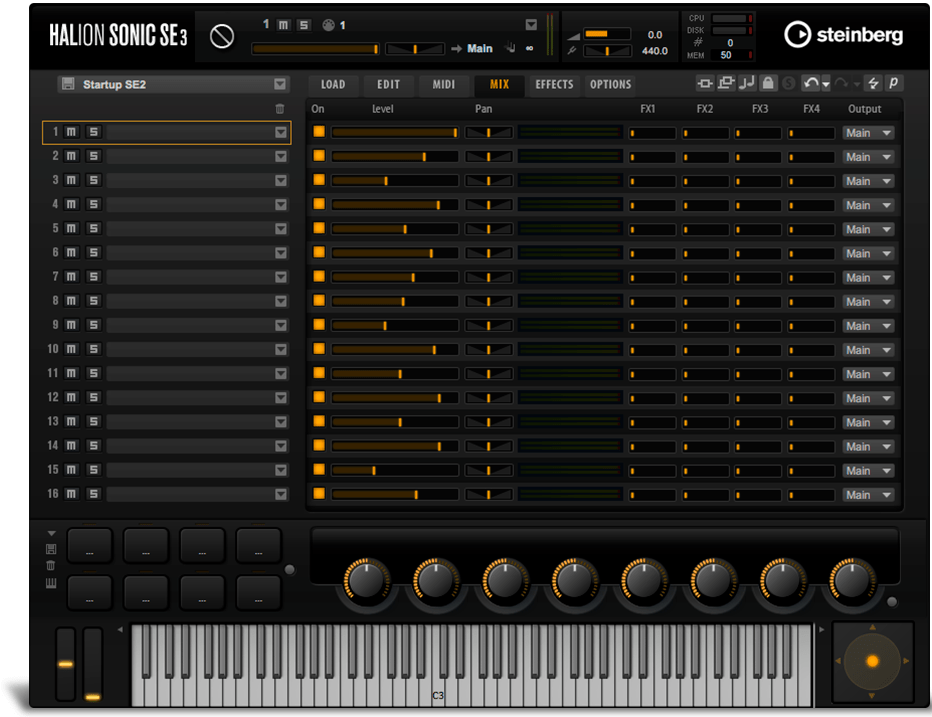Open the LOAD tab
This screenshot has height=717, width=932.
click(333, 85)
